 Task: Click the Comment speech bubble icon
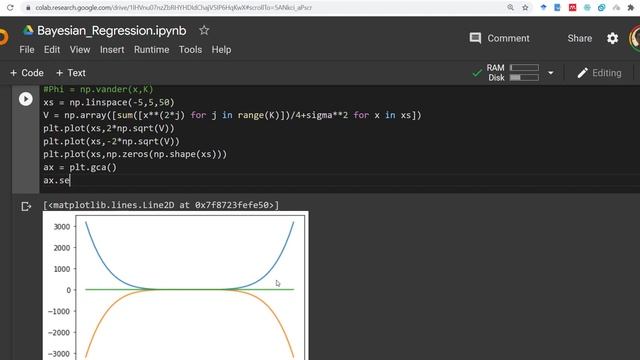475,38
